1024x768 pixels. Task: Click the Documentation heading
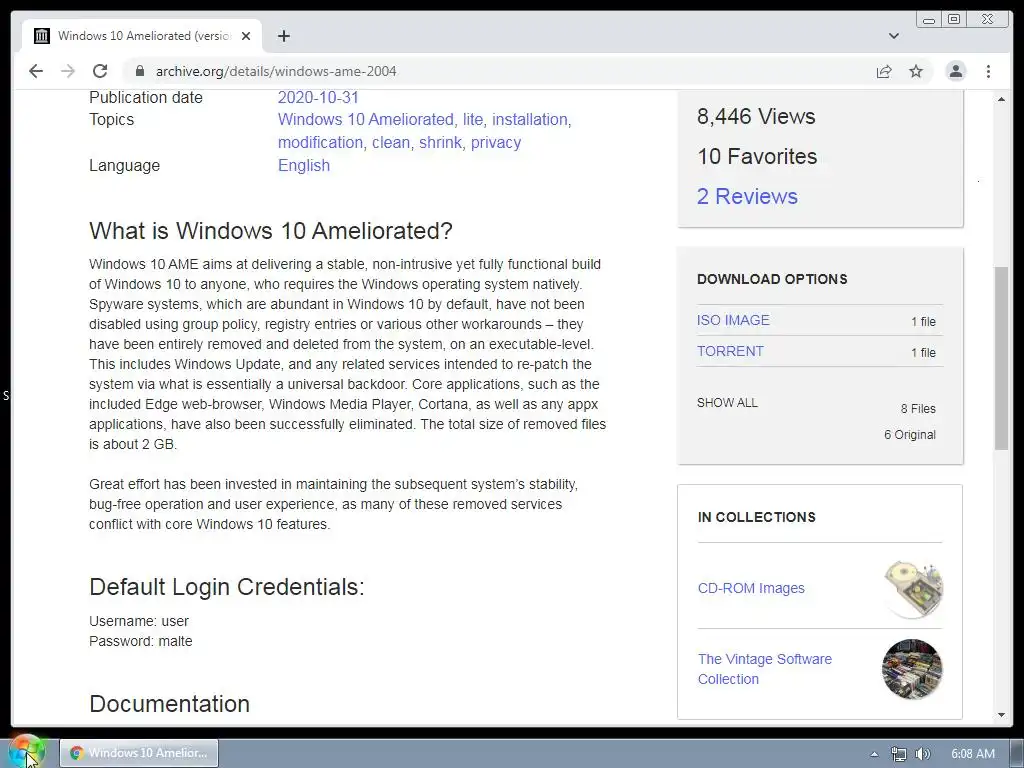pos(169,703)
